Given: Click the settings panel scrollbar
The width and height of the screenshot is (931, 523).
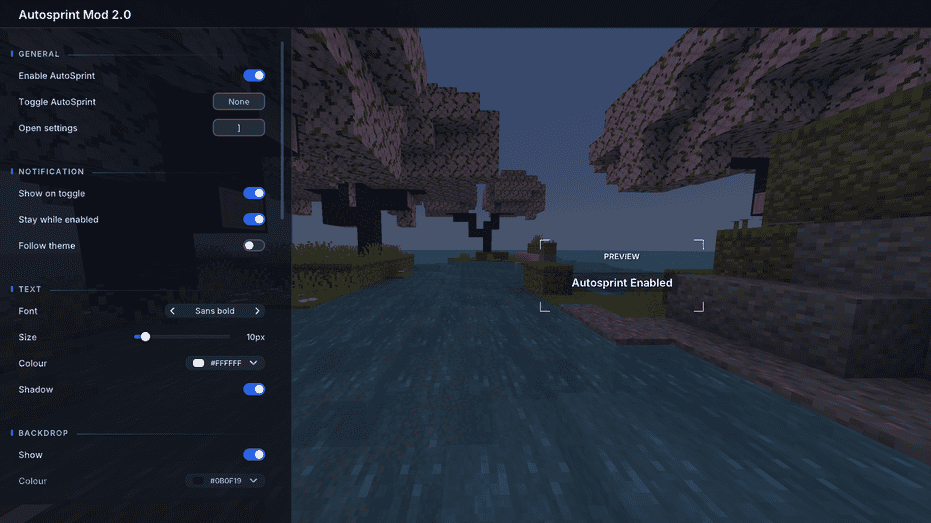Looking at the screenshot, I should click(x=282, y=131).
